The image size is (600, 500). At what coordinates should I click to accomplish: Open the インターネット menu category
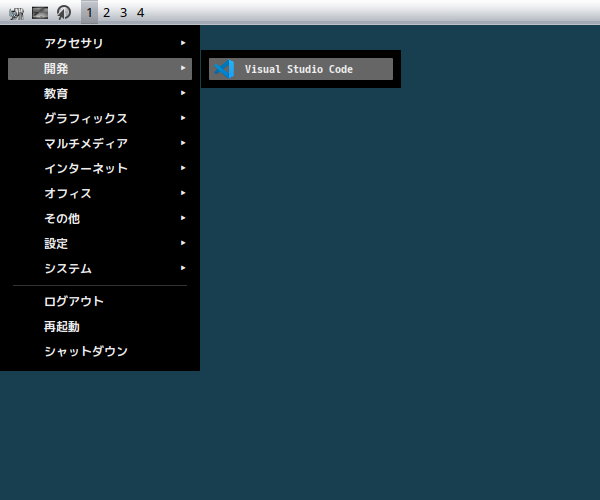point(100,169)
